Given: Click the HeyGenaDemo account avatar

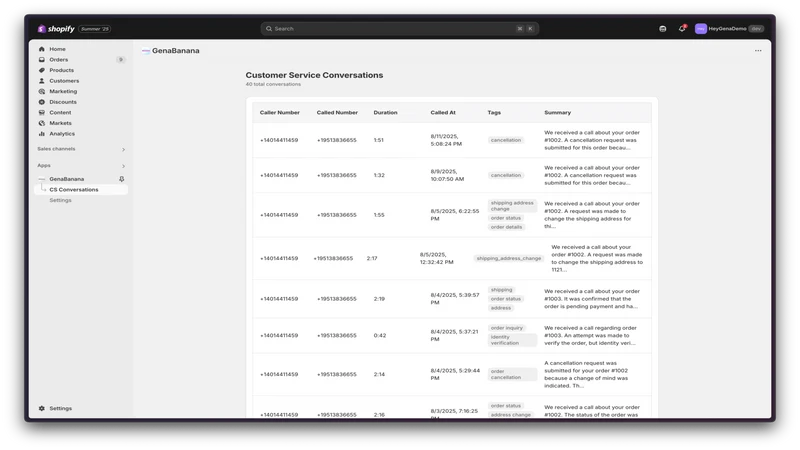Looking at the screenshot, I should [x=701, y=29].
